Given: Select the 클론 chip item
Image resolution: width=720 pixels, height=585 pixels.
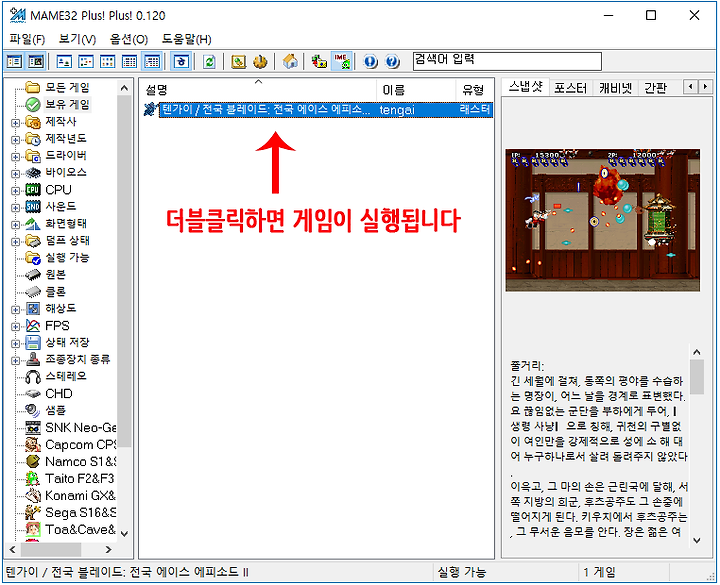Looking at the screenshot, I should 55,292.
